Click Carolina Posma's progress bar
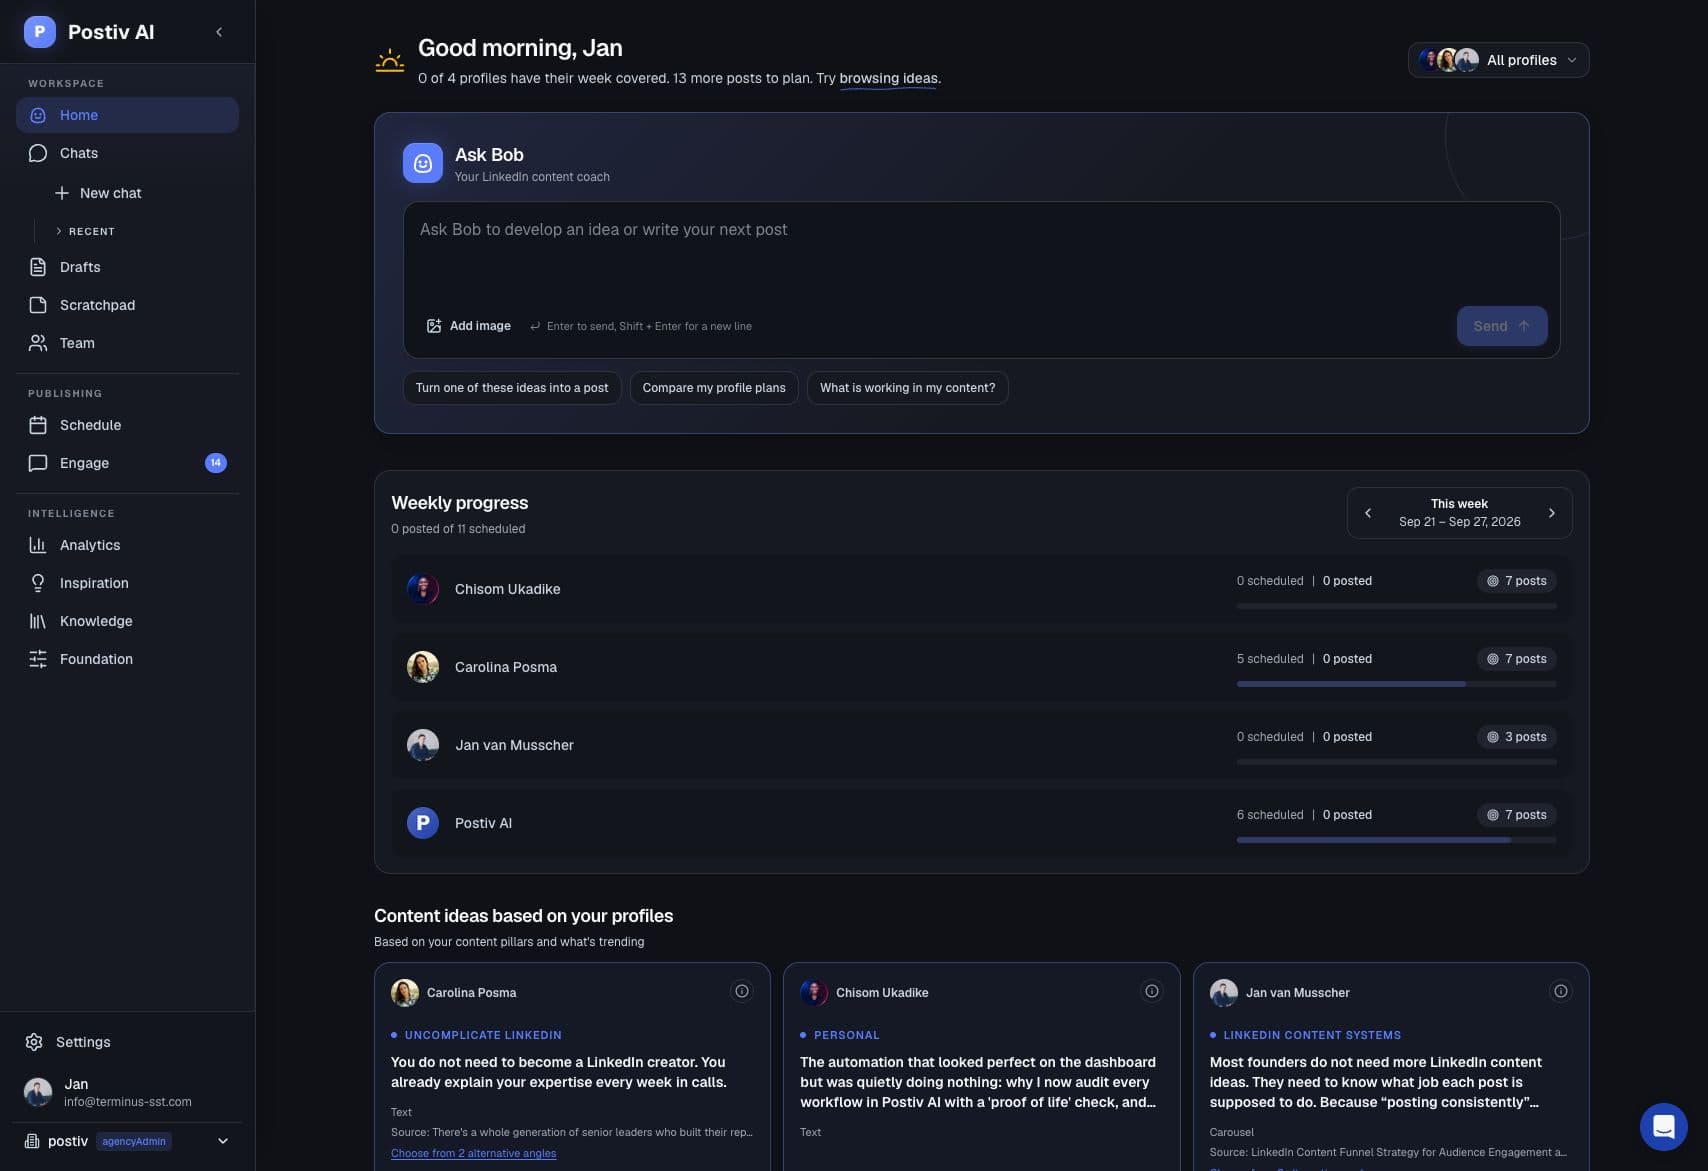The image size is (1708, 1171). pyautogui.click(x=1396, y=684)
